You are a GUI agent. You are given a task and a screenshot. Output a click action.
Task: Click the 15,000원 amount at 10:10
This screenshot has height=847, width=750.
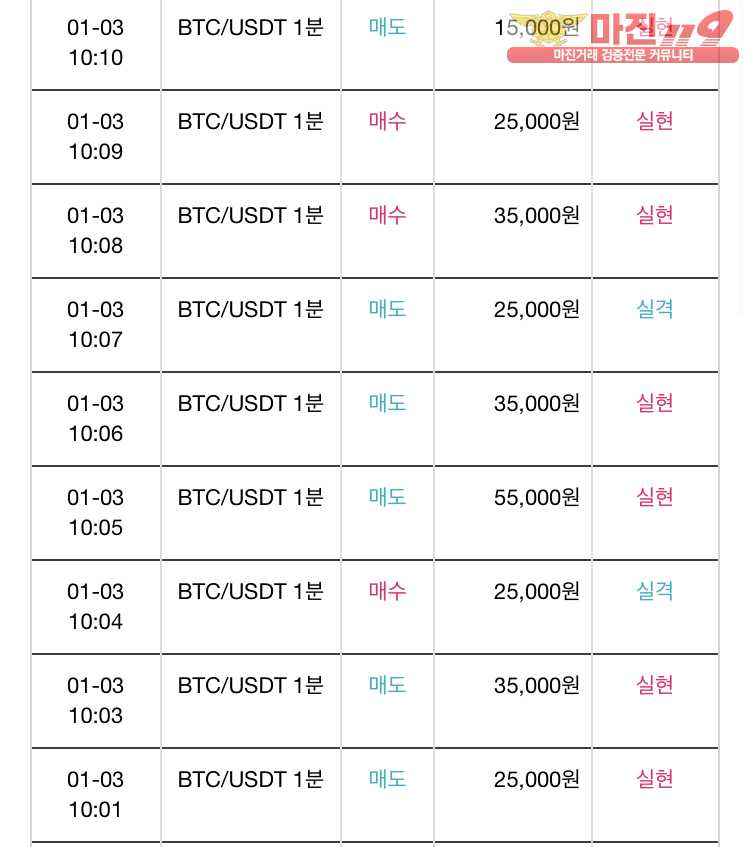(537, 27)
